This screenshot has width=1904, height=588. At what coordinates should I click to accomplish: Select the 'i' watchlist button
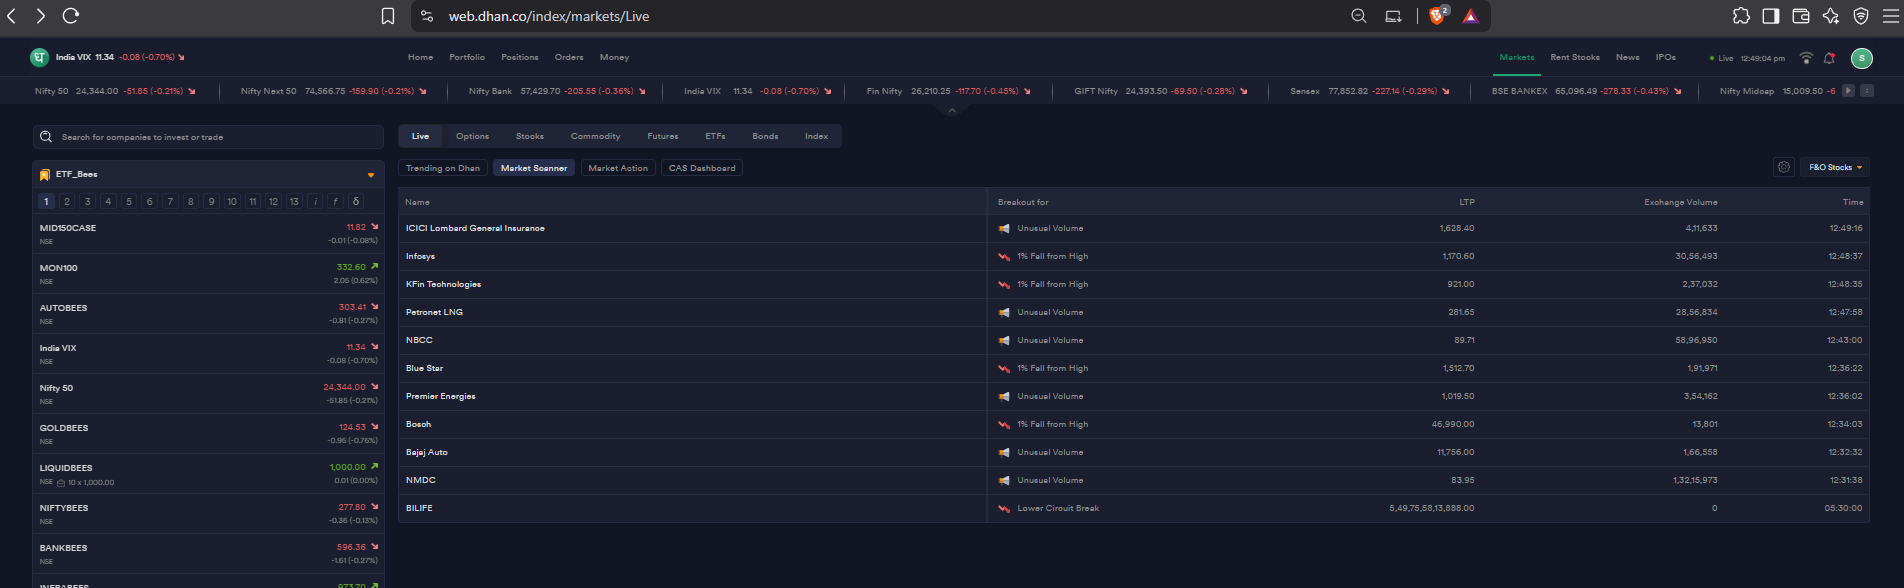coord(315,201)
